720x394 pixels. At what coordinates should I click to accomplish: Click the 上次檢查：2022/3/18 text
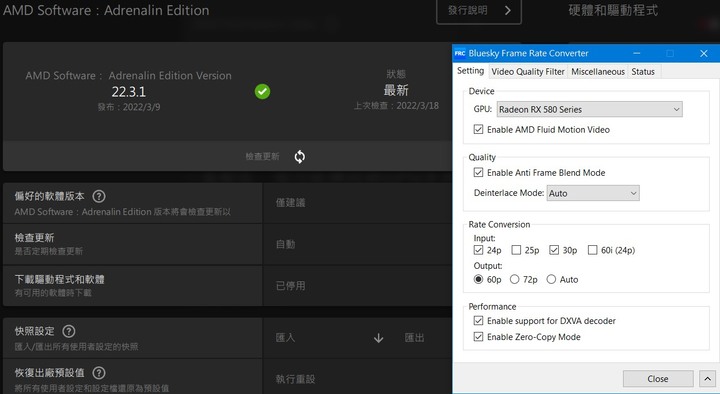tap(396, 106)
